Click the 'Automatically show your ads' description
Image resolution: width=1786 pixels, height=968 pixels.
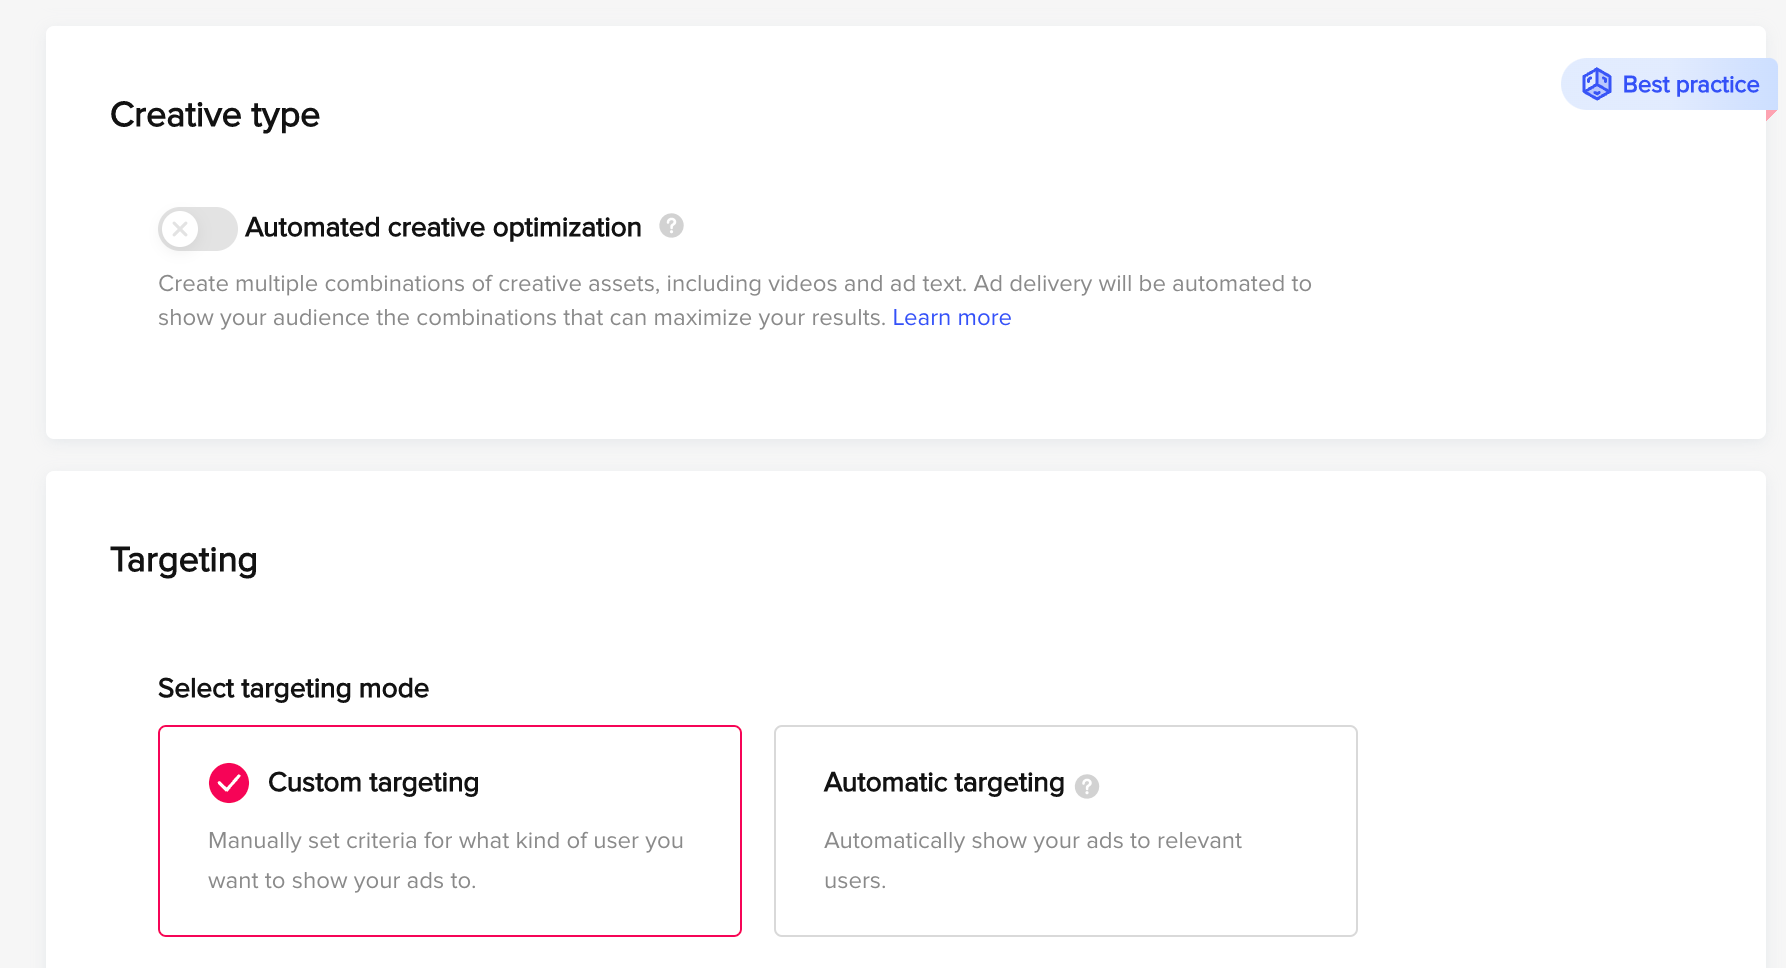(x=1033, y=860)
